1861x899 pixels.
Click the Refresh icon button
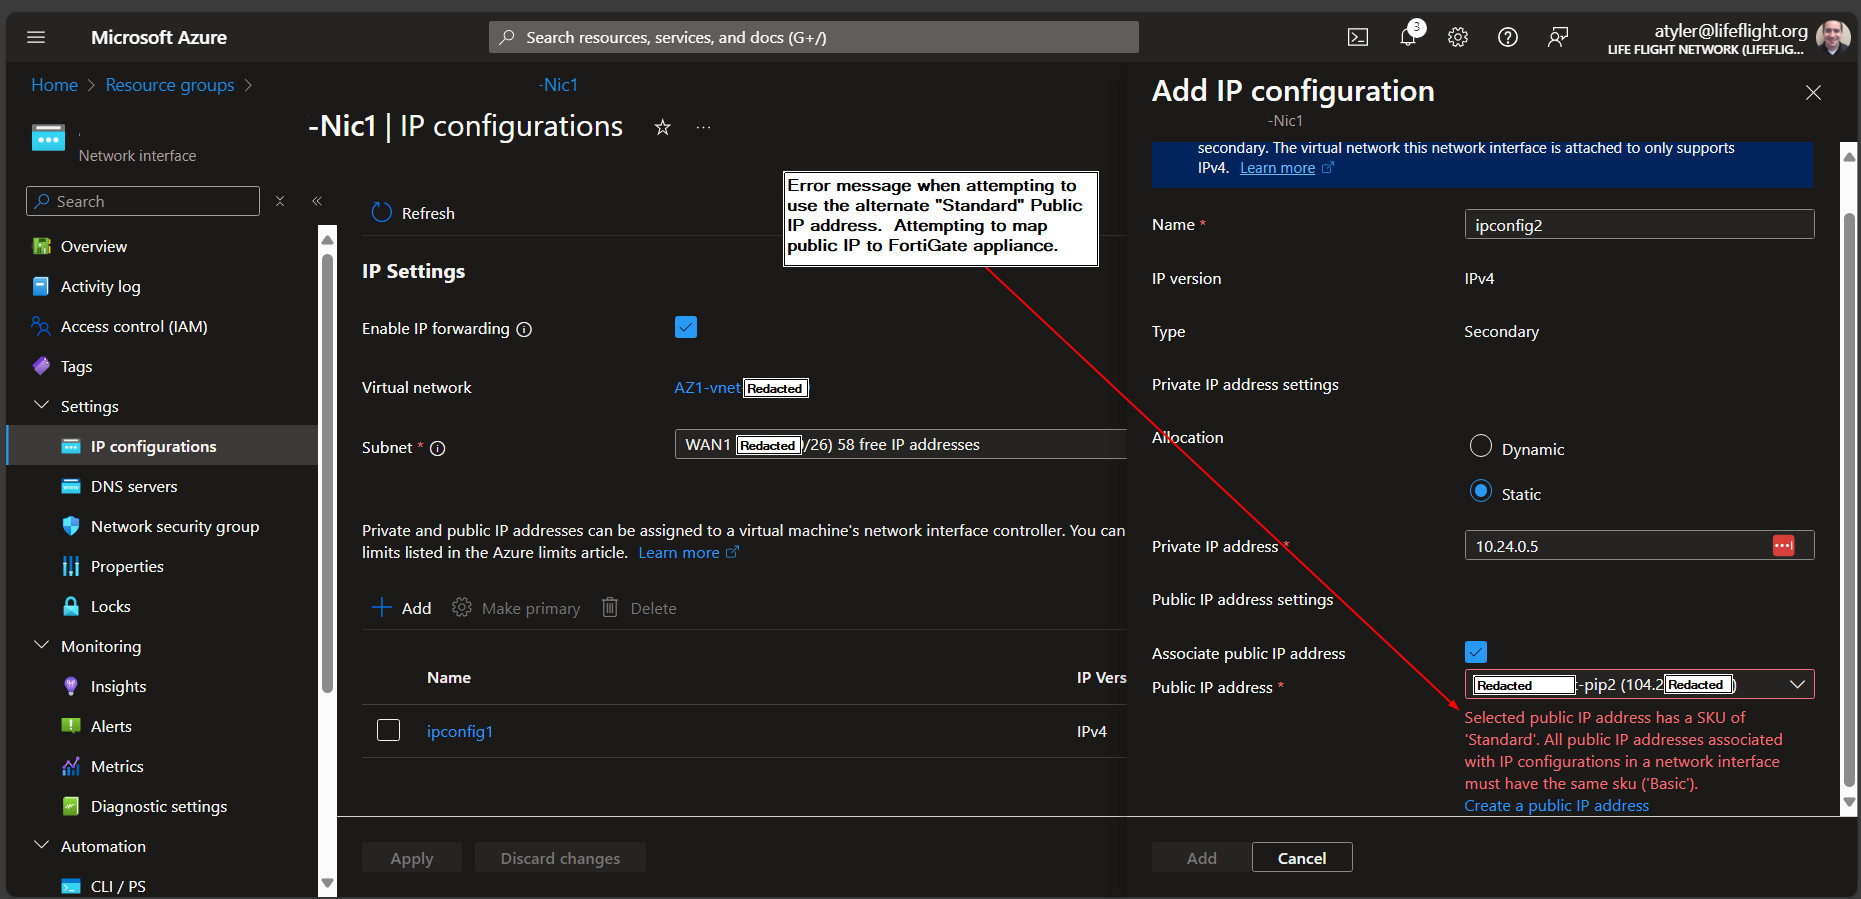click(x=381, y=213)
